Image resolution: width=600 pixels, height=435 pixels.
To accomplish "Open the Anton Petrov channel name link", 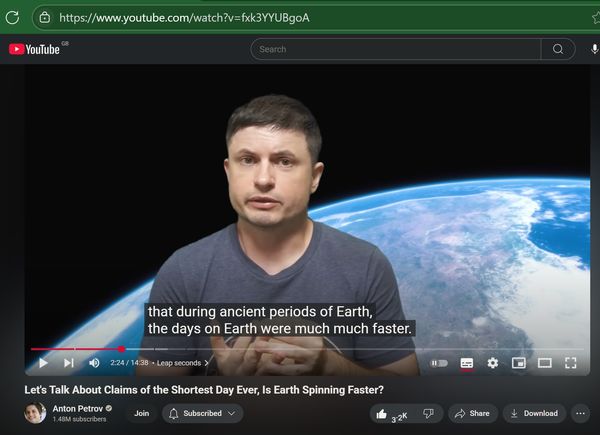I will tap(78, 409).
